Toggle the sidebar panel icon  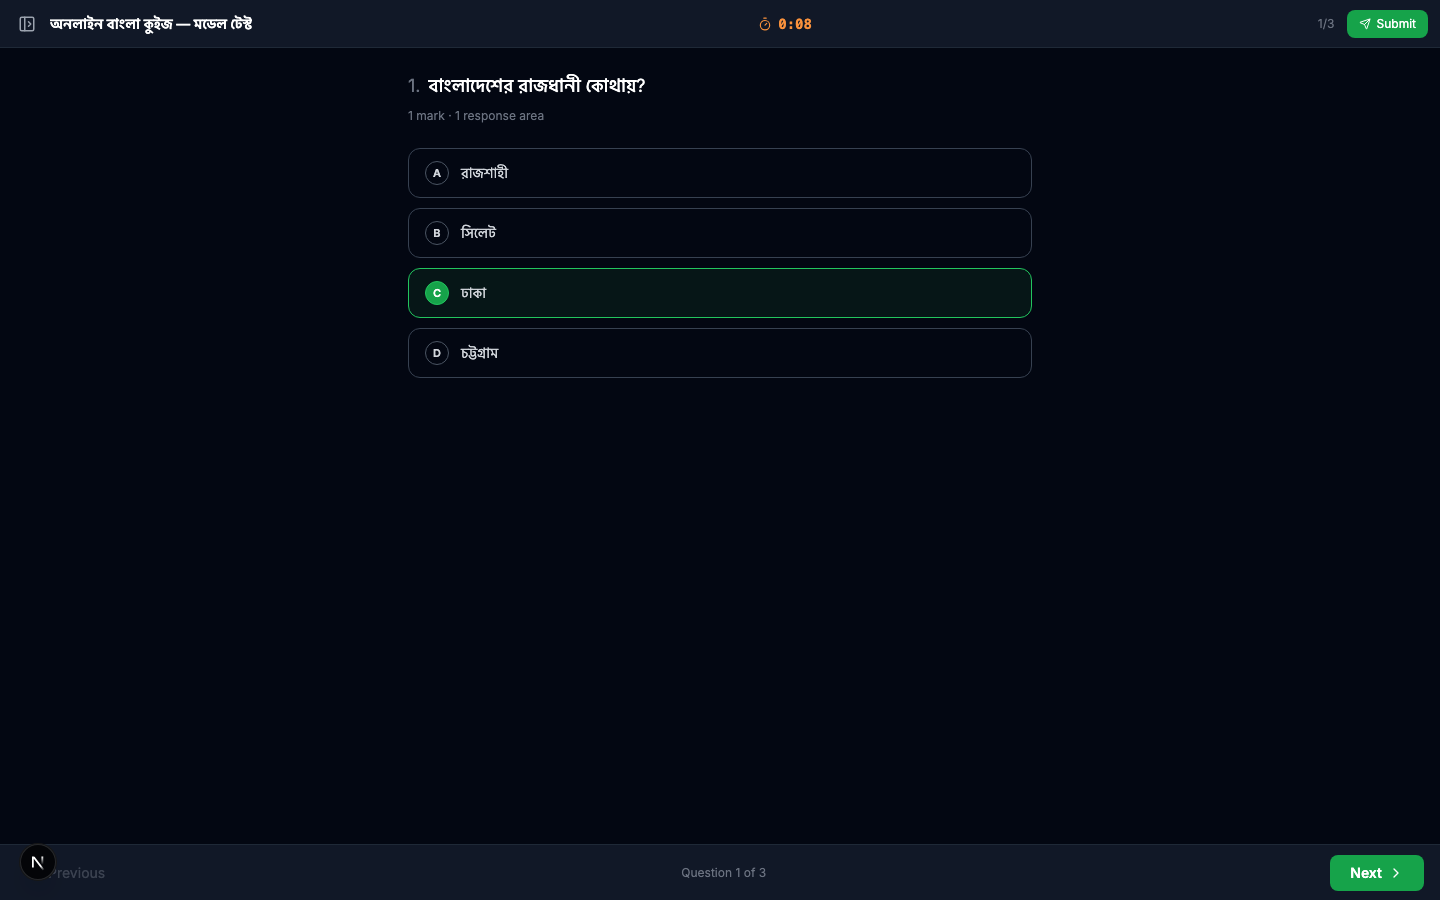27,24
